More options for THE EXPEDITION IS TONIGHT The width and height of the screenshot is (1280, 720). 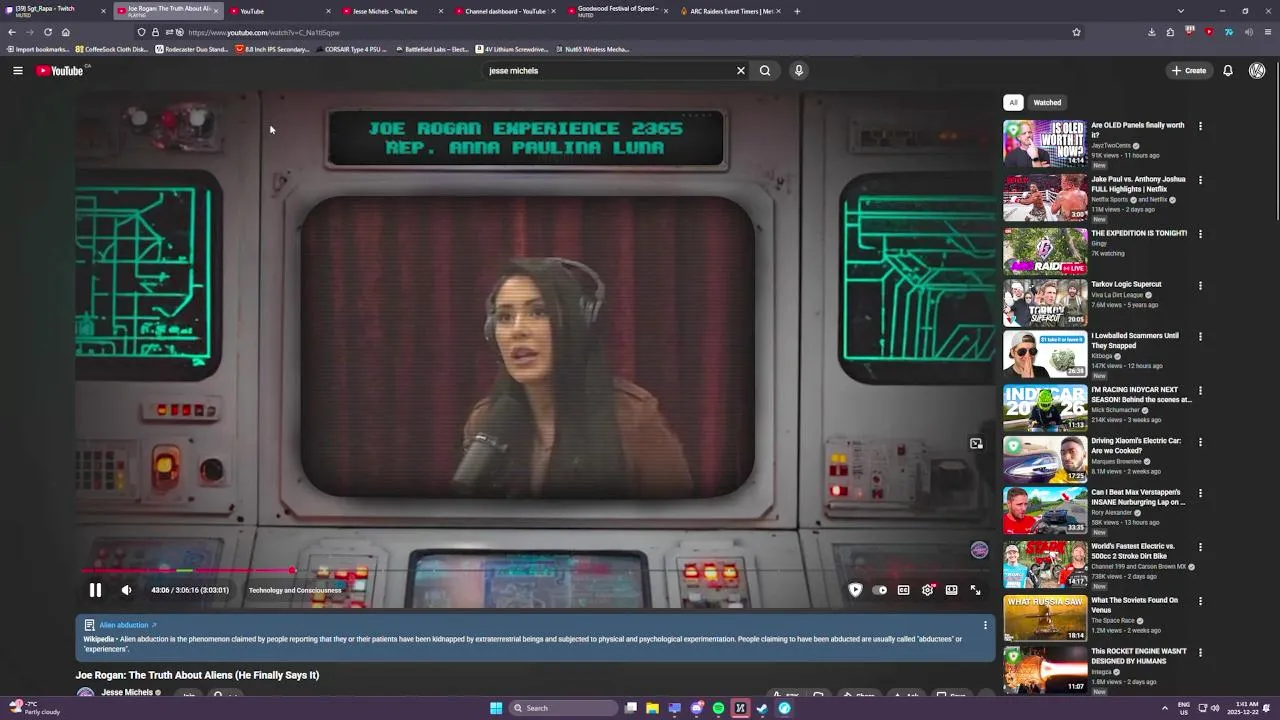1200,234
